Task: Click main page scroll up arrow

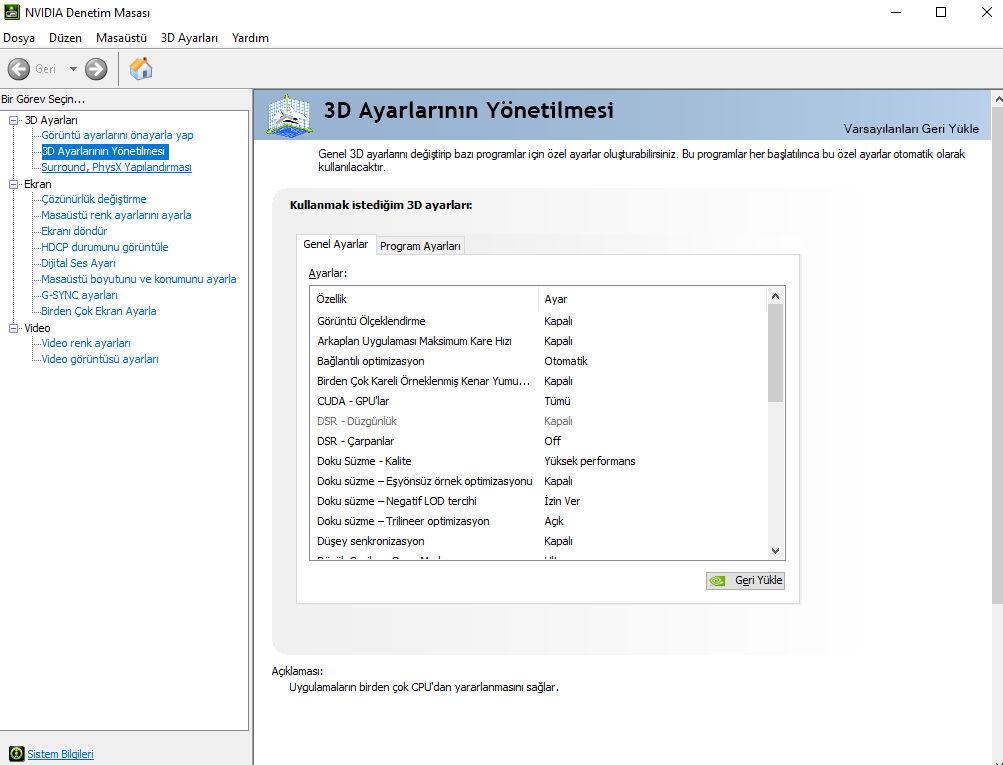Action: pos(998,99)
